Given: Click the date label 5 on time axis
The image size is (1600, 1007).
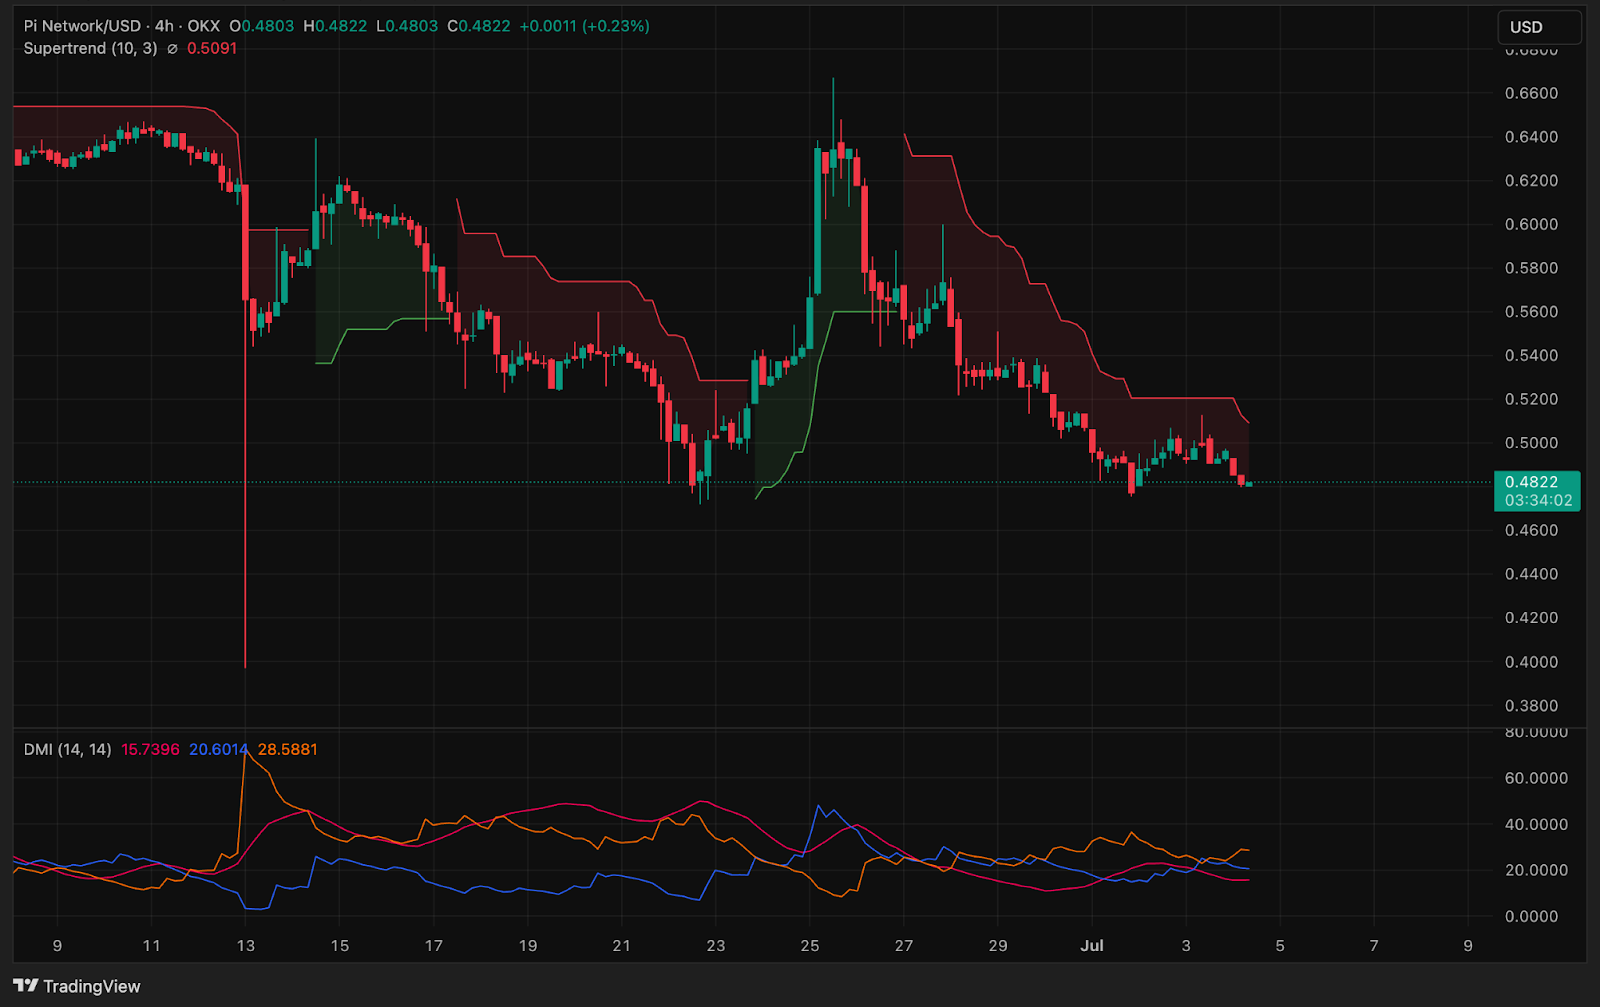Looking at the screenshot, I should point(1280,945).
